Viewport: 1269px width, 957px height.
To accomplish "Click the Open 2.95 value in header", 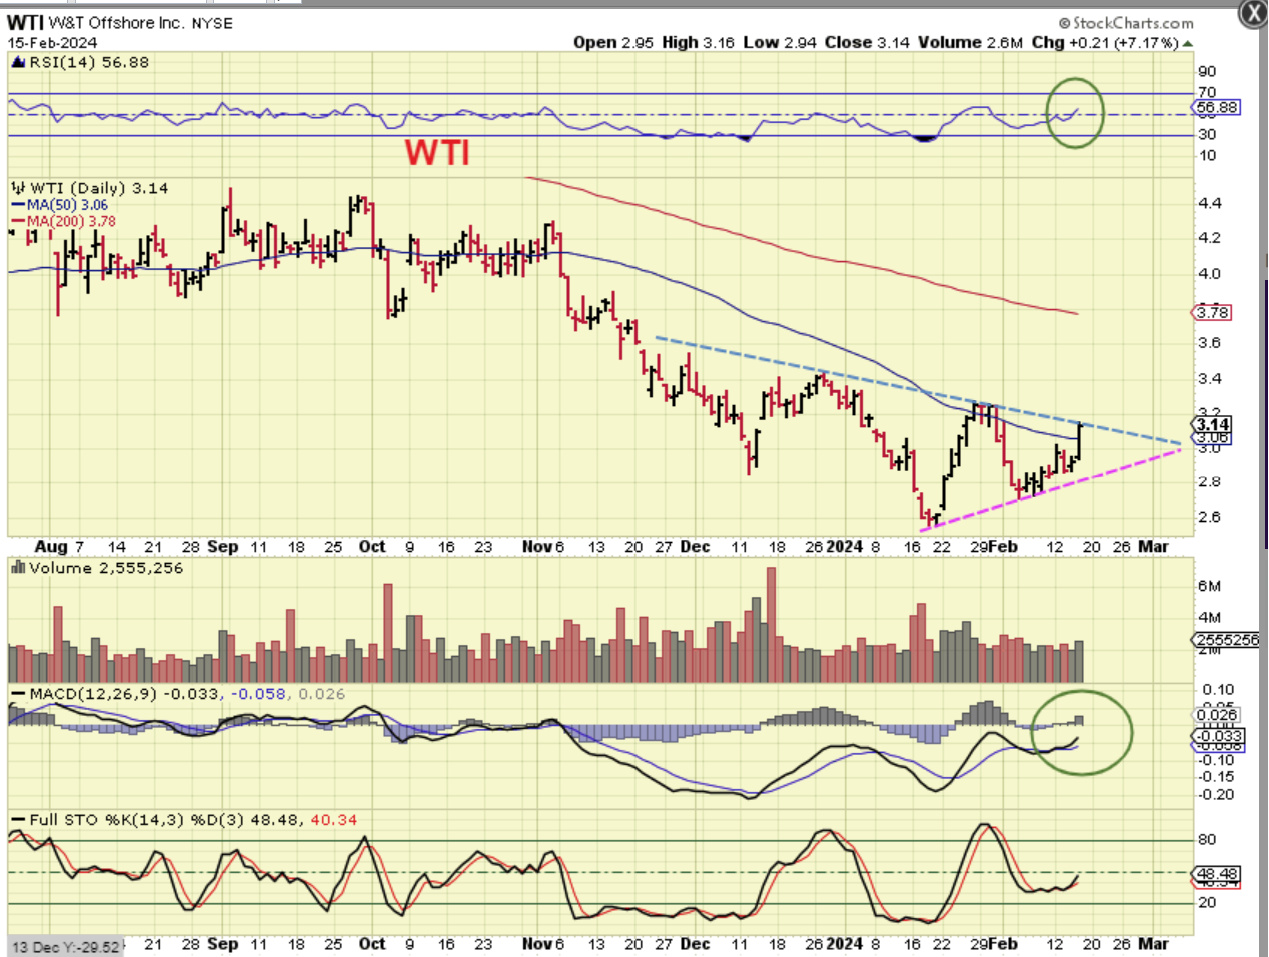I will [613, 42].
